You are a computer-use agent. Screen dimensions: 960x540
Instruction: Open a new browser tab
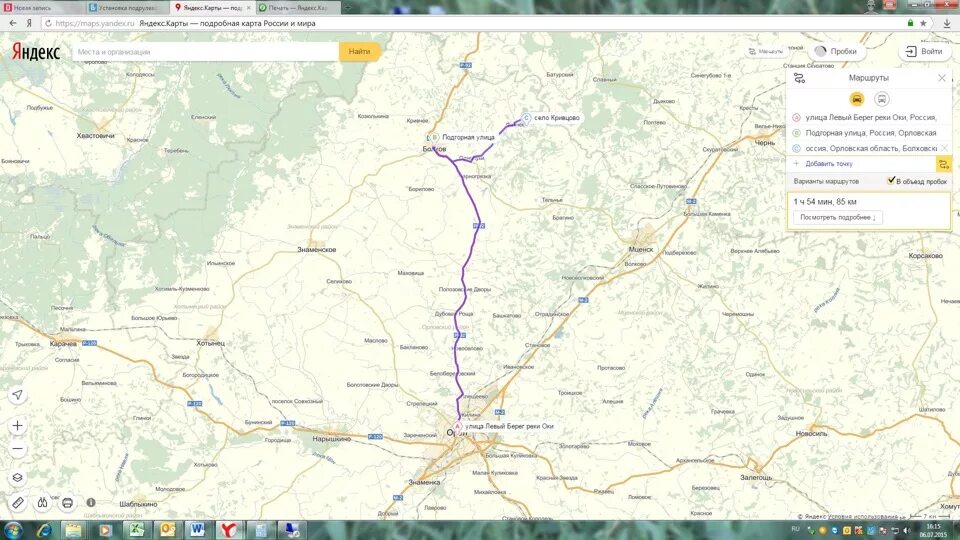click(347, 7)
